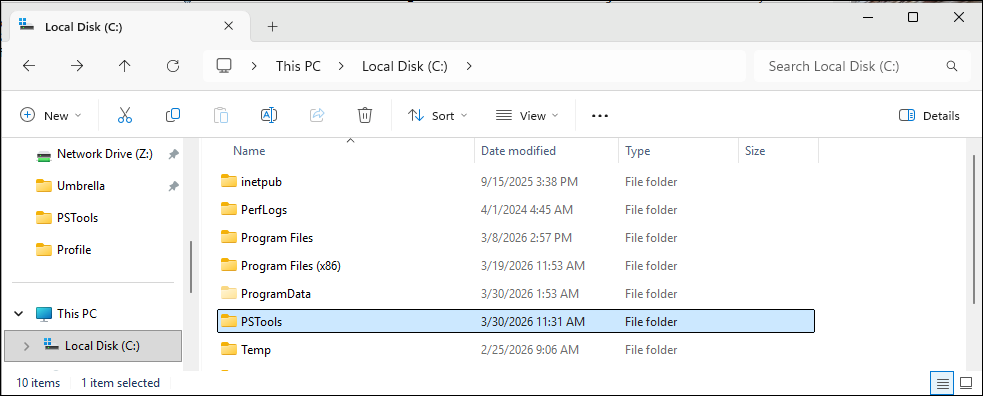Click '10 items' in status bar
Viewport: 983px width, 396px height.
pyautogui.click(x=38, y=383)
